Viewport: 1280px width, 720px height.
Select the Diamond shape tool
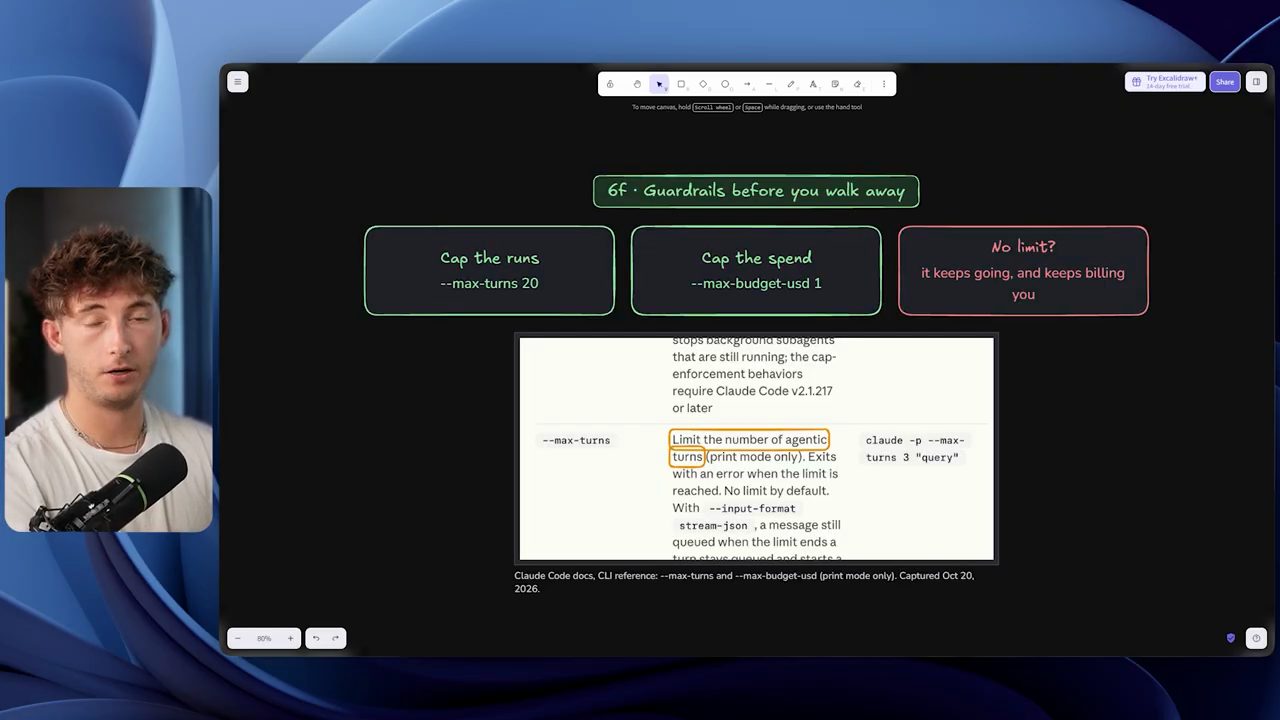click(703, 84)
